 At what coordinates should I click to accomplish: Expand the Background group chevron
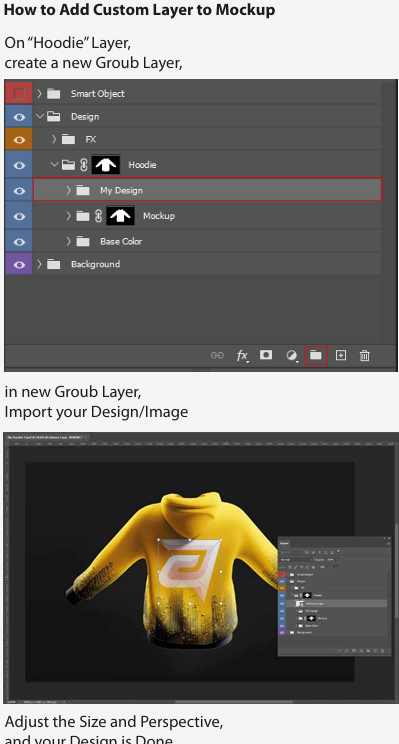(x=40, y=264)
